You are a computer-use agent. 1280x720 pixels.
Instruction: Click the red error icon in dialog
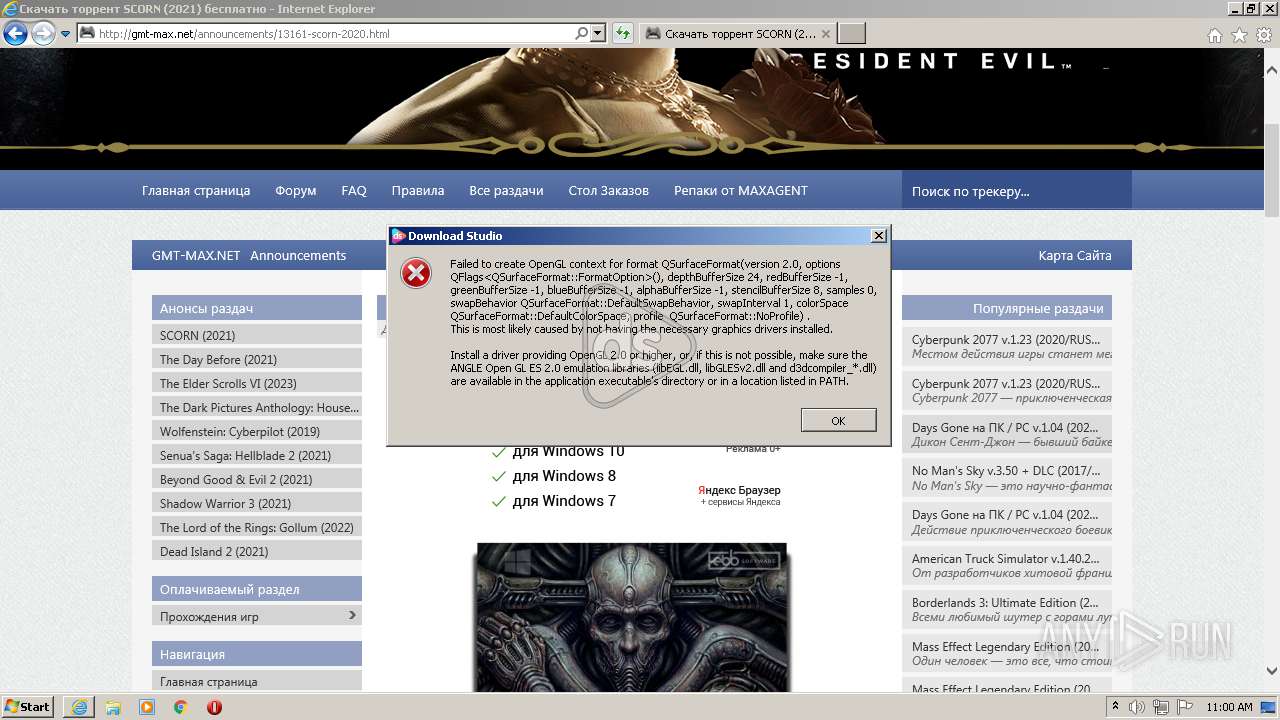point(416,272)
